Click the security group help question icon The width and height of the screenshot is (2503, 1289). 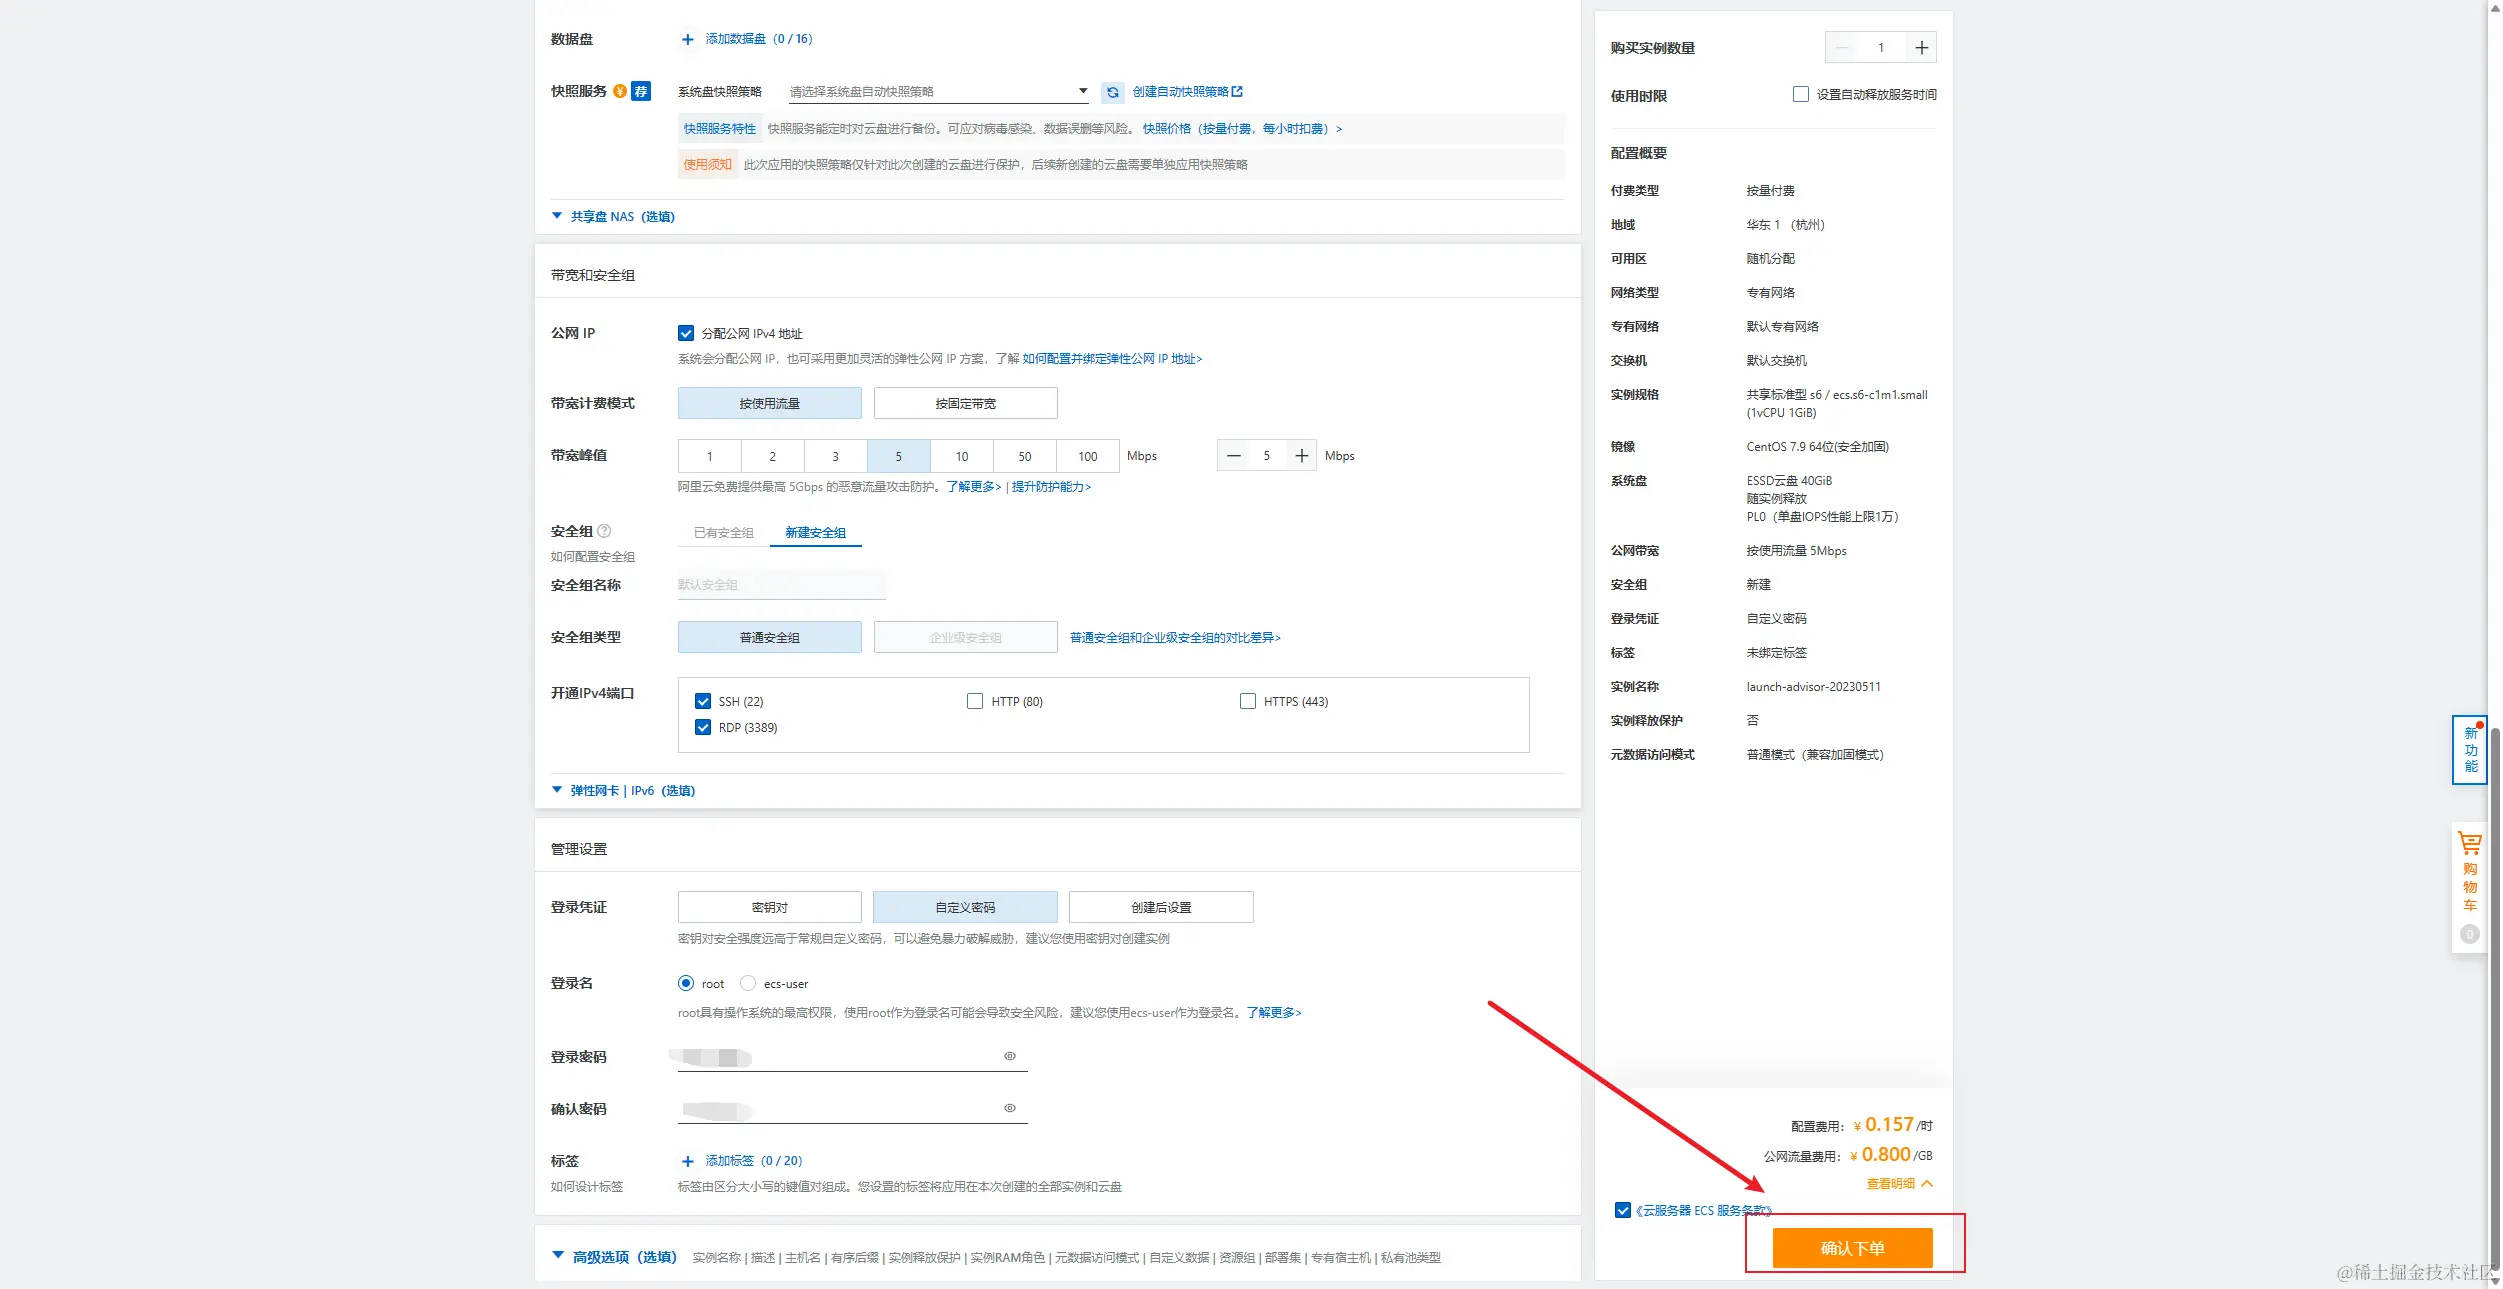[604, 531]
